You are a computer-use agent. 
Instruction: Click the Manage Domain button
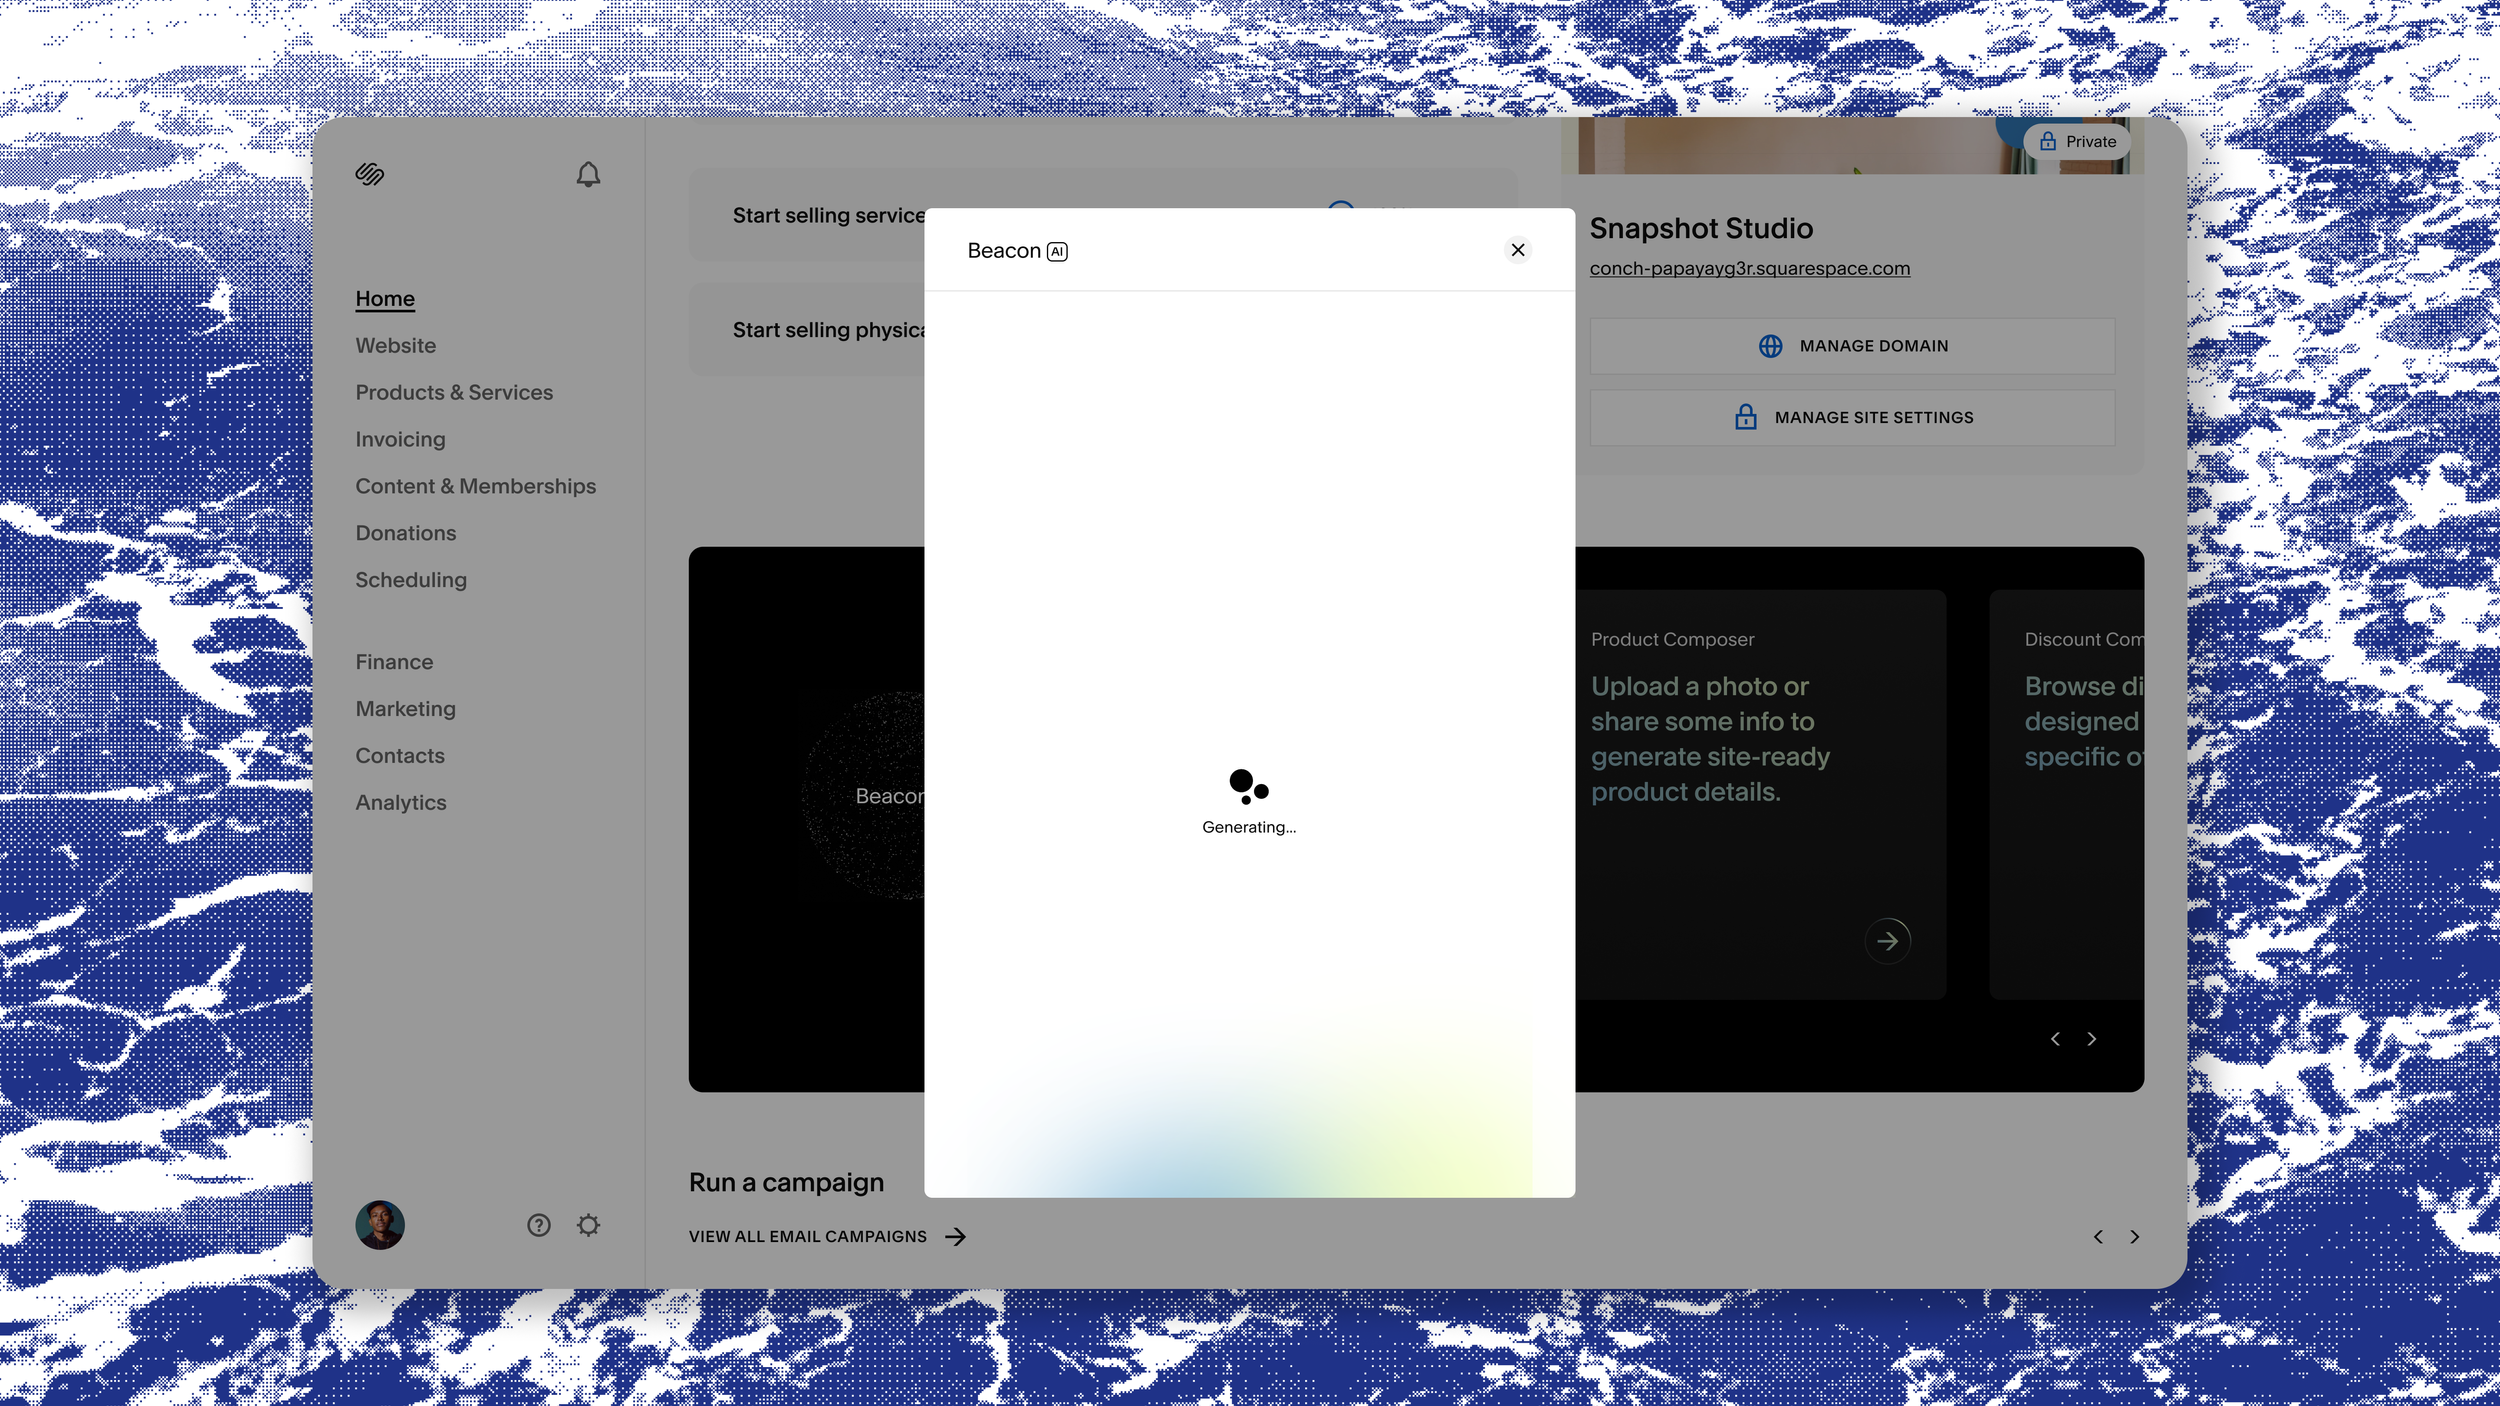[x=1852, y=346]
